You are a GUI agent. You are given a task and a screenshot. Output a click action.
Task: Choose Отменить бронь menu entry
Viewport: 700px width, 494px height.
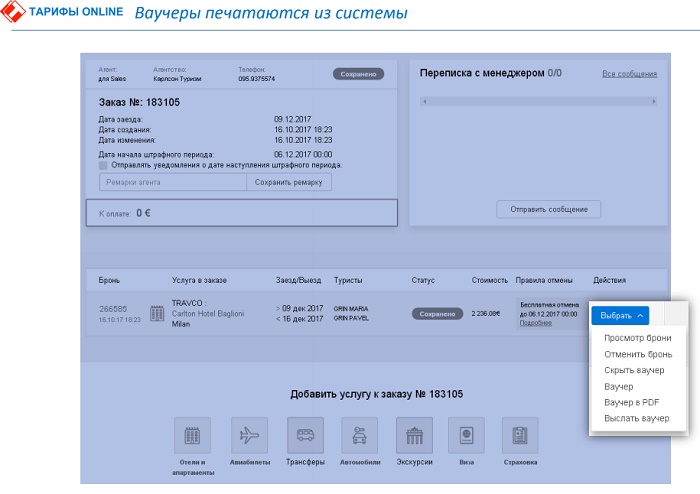coord(637,354)
